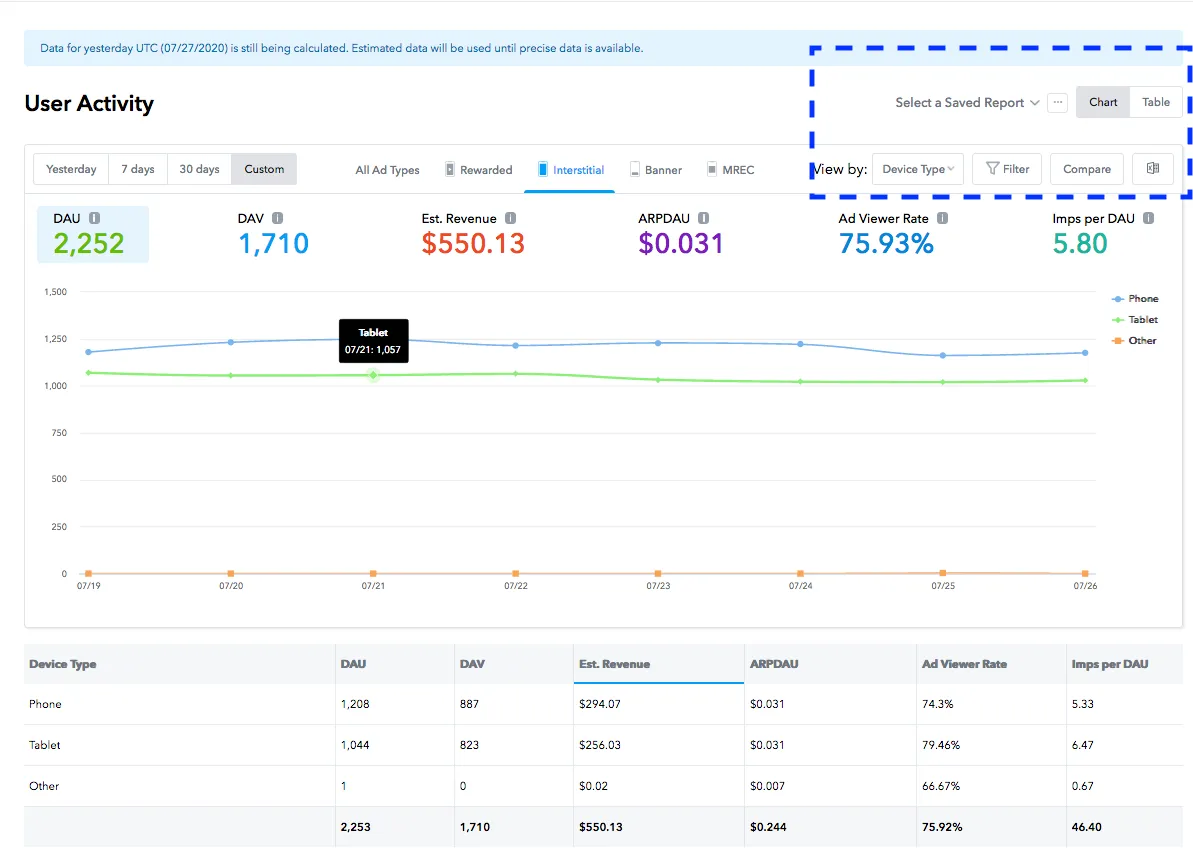The height and width of the screenshot is (848, 1193).
Task: Click the Est. Revenue info icon
Action: [x=511, y=218]
